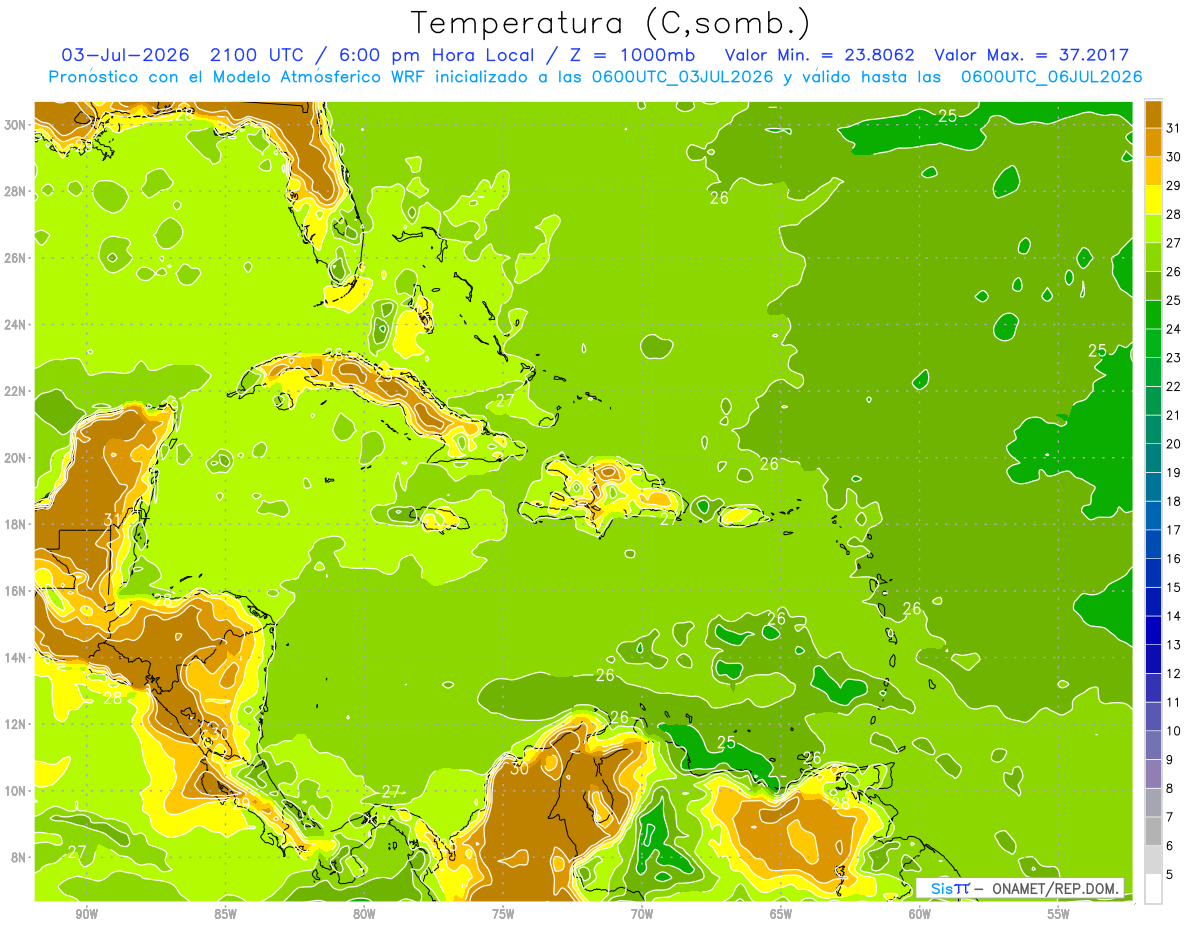Click legend value 6 on the color scale
Image resolution: width=1200 pixels, height=927 pixels.
(1169, 846)
